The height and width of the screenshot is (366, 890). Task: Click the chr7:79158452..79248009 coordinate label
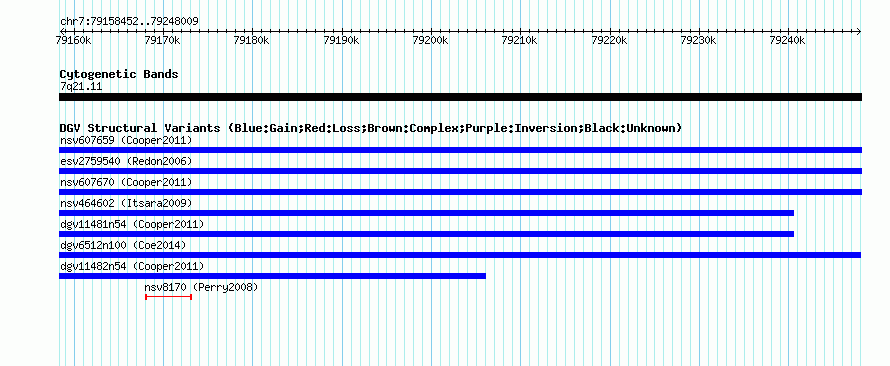129,22
